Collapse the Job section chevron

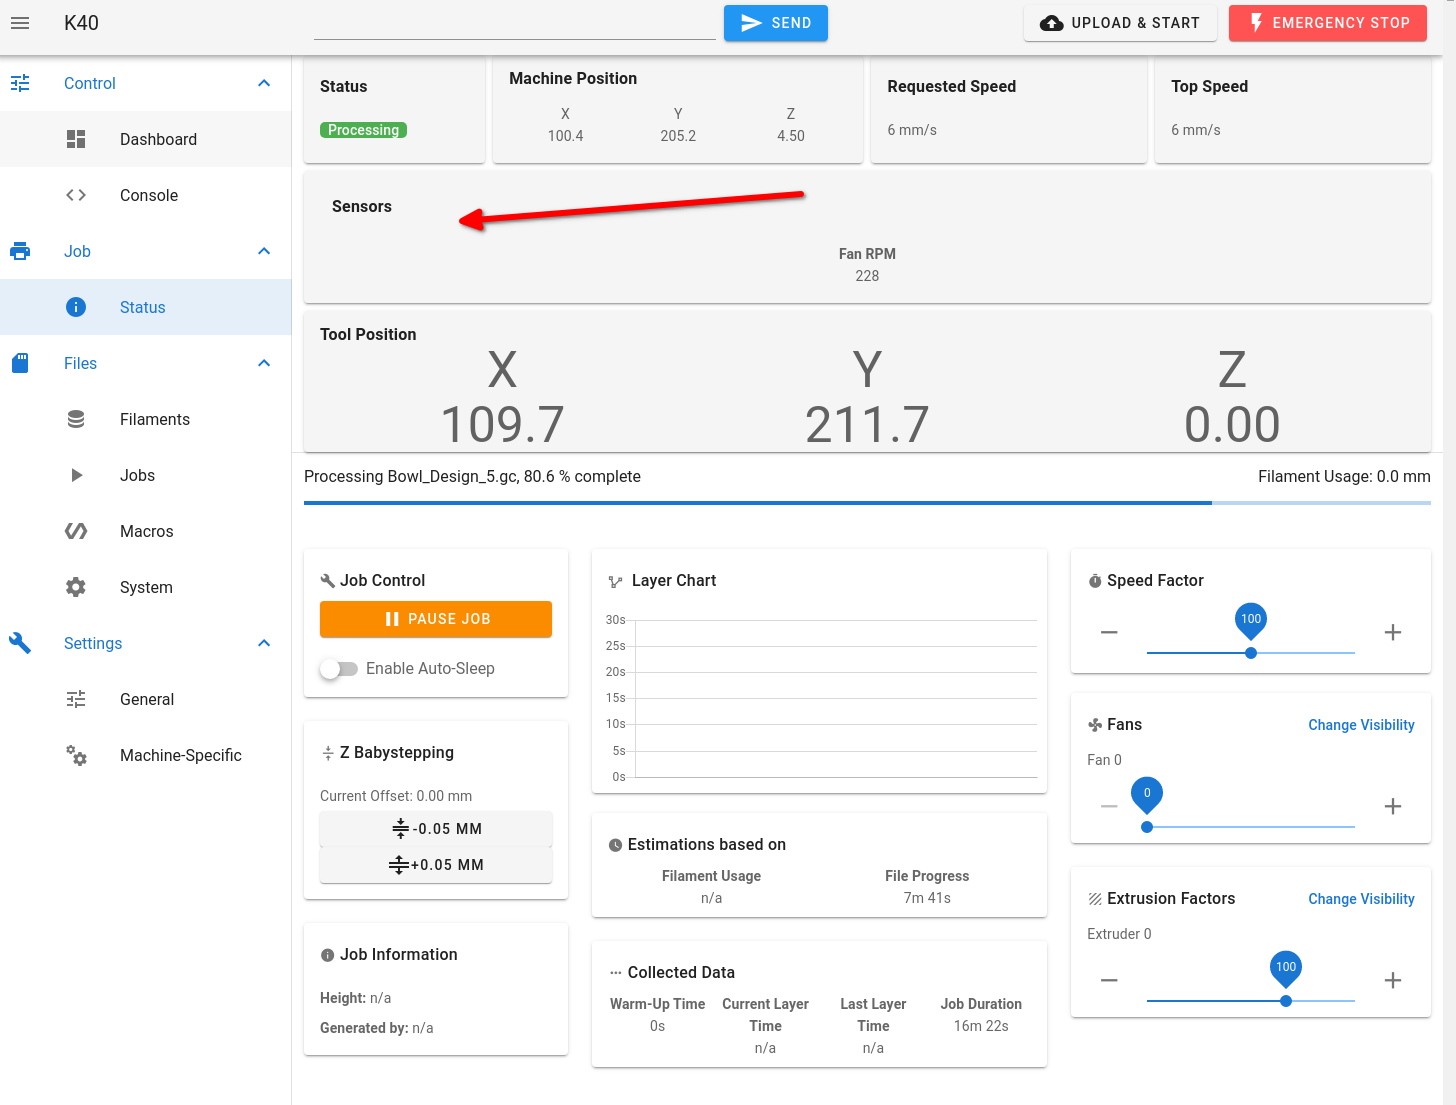pos(264,251)
